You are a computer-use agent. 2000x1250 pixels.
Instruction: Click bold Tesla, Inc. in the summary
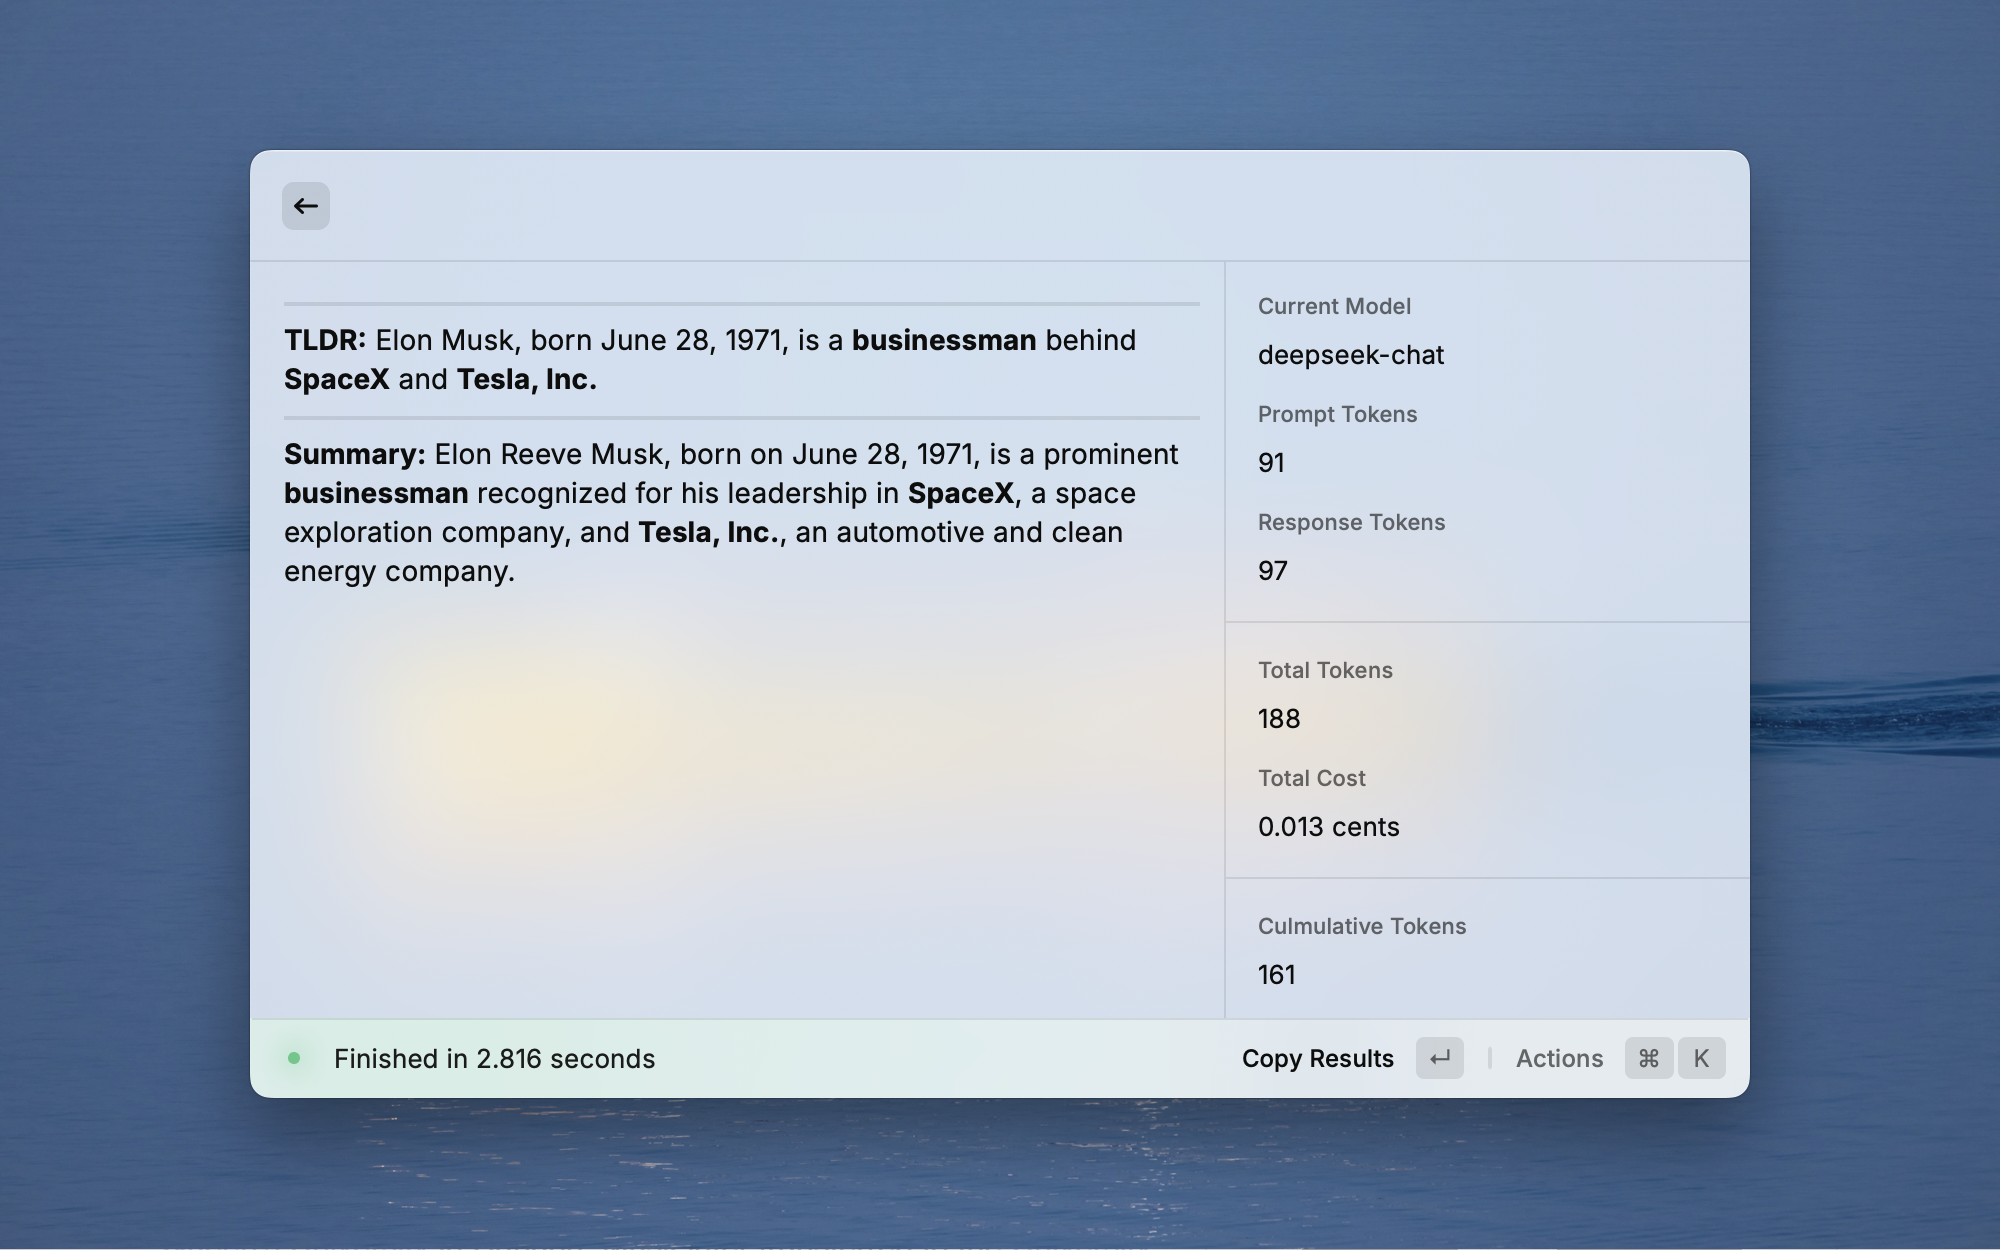708,532
